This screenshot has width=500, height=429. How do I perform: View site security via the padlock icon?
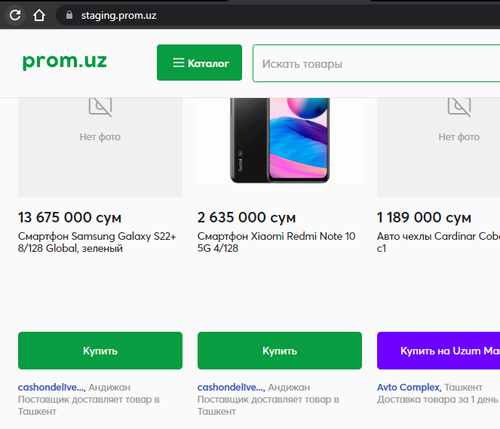[69, 15]
